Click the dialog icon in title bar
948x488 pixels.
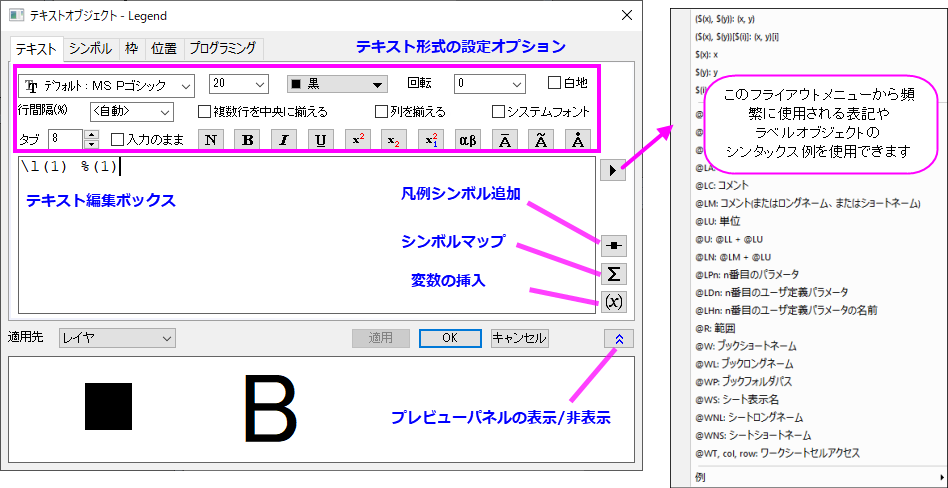pos(17,15)
